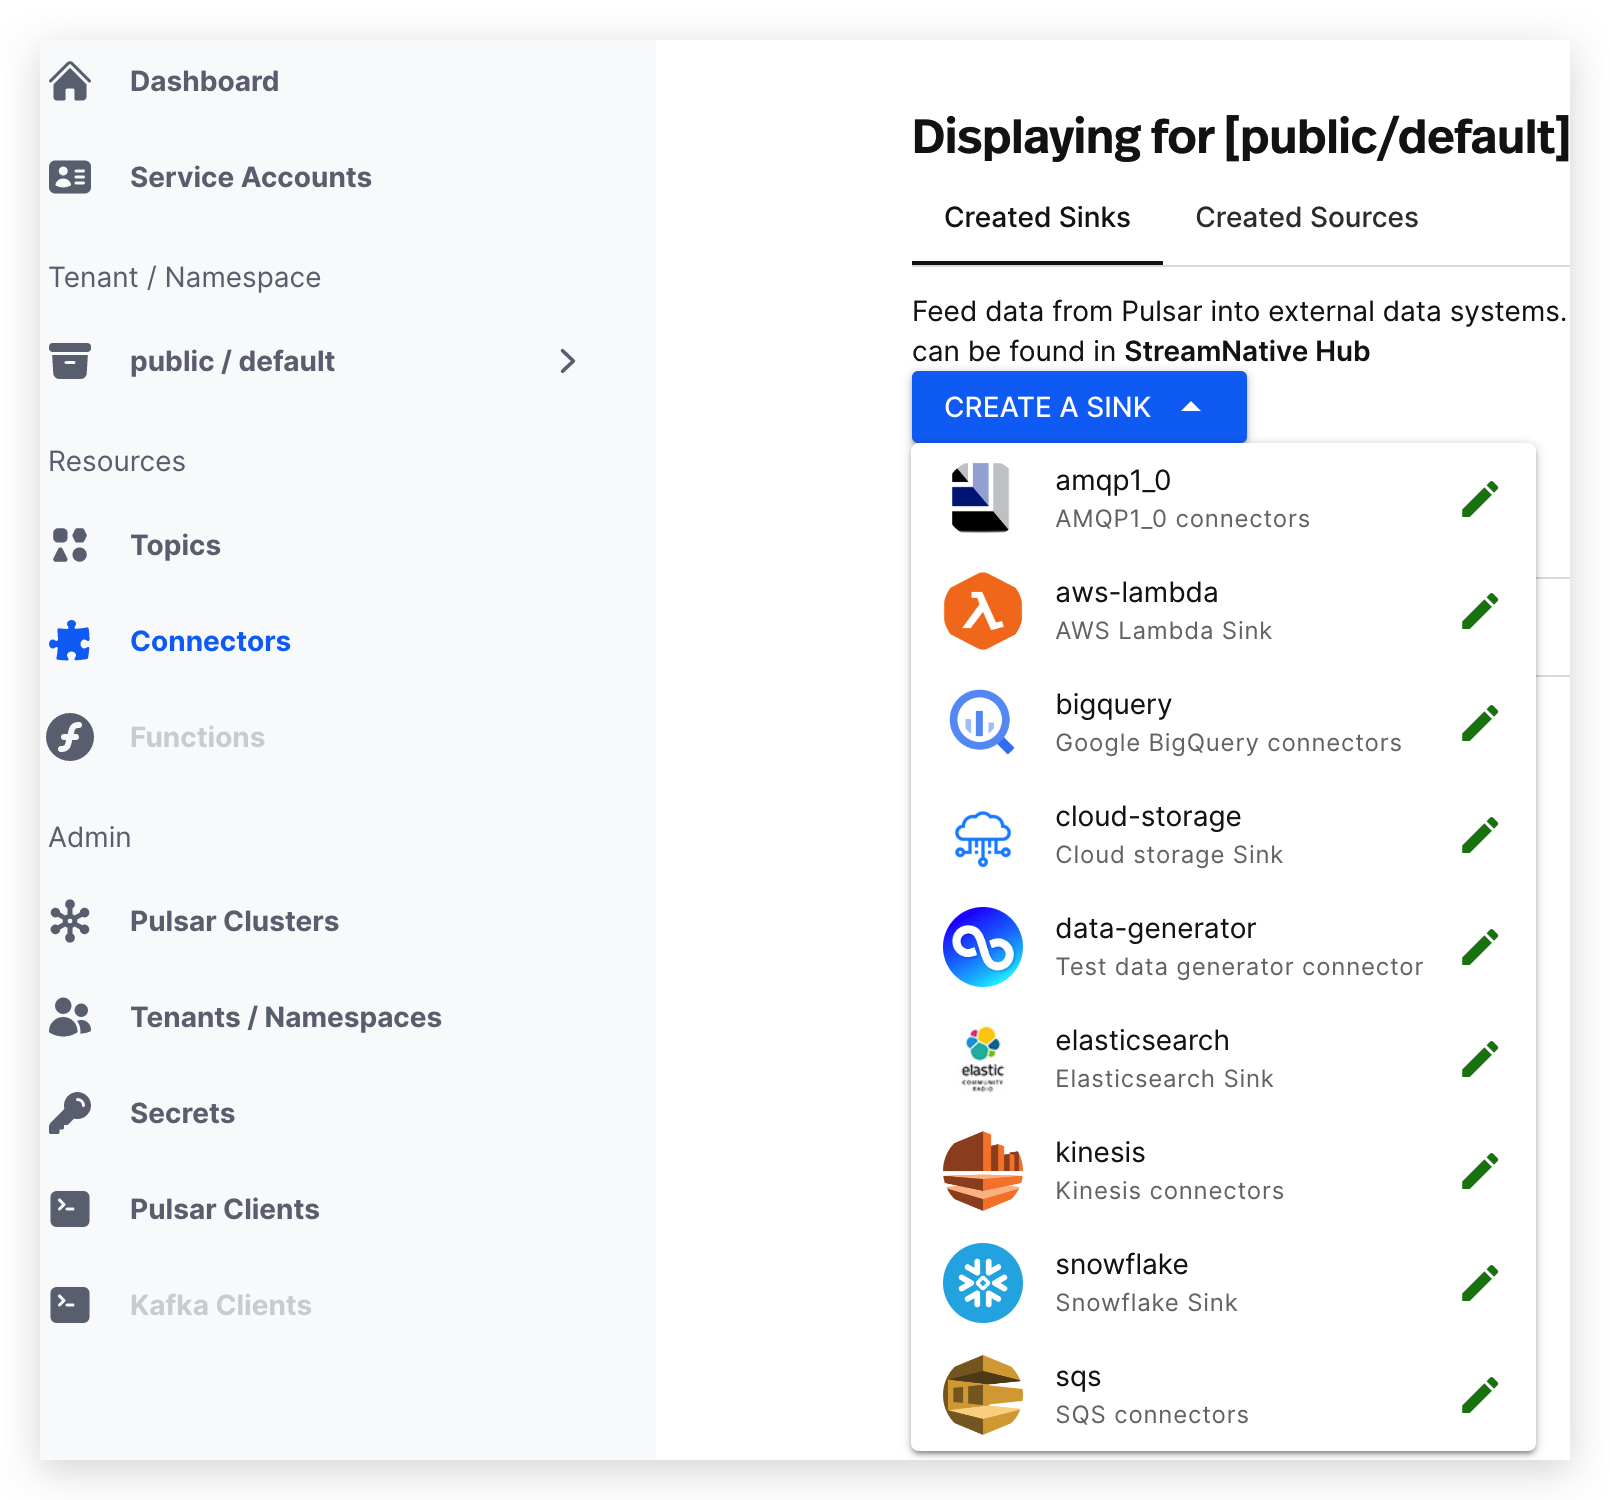
Task: Collapse the CREATE A SINK dropdown
Action: click(x=1079, y=407)
